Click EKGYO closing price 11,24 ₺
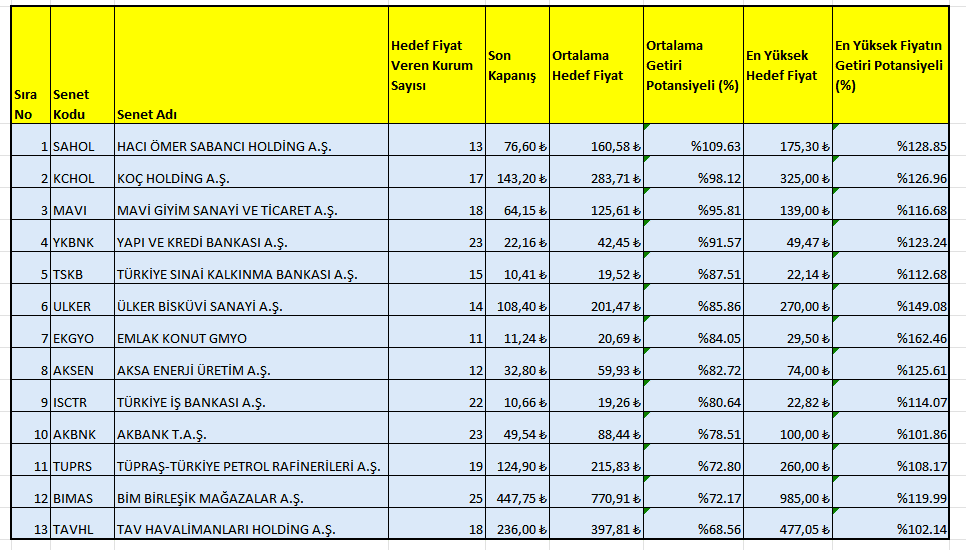The width and height of the screenshot is (966, 550). point(518,332)
